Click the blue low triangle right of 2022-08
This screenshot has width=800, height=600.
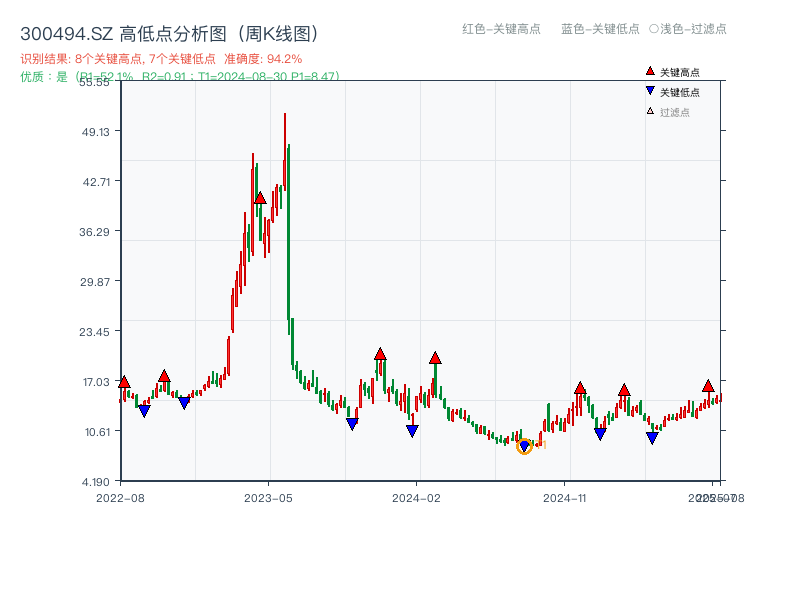(x=144, y=410)
